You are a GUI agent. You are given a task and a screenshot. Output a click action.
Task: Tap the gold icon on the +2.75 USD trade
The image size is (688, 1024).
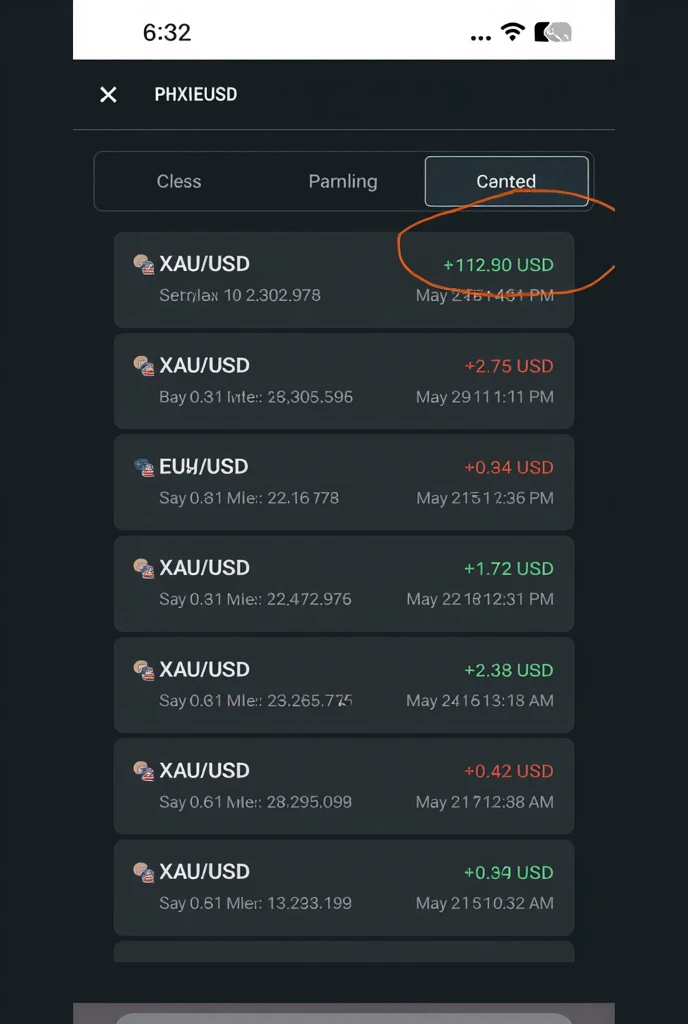click(x=144, y=366)
